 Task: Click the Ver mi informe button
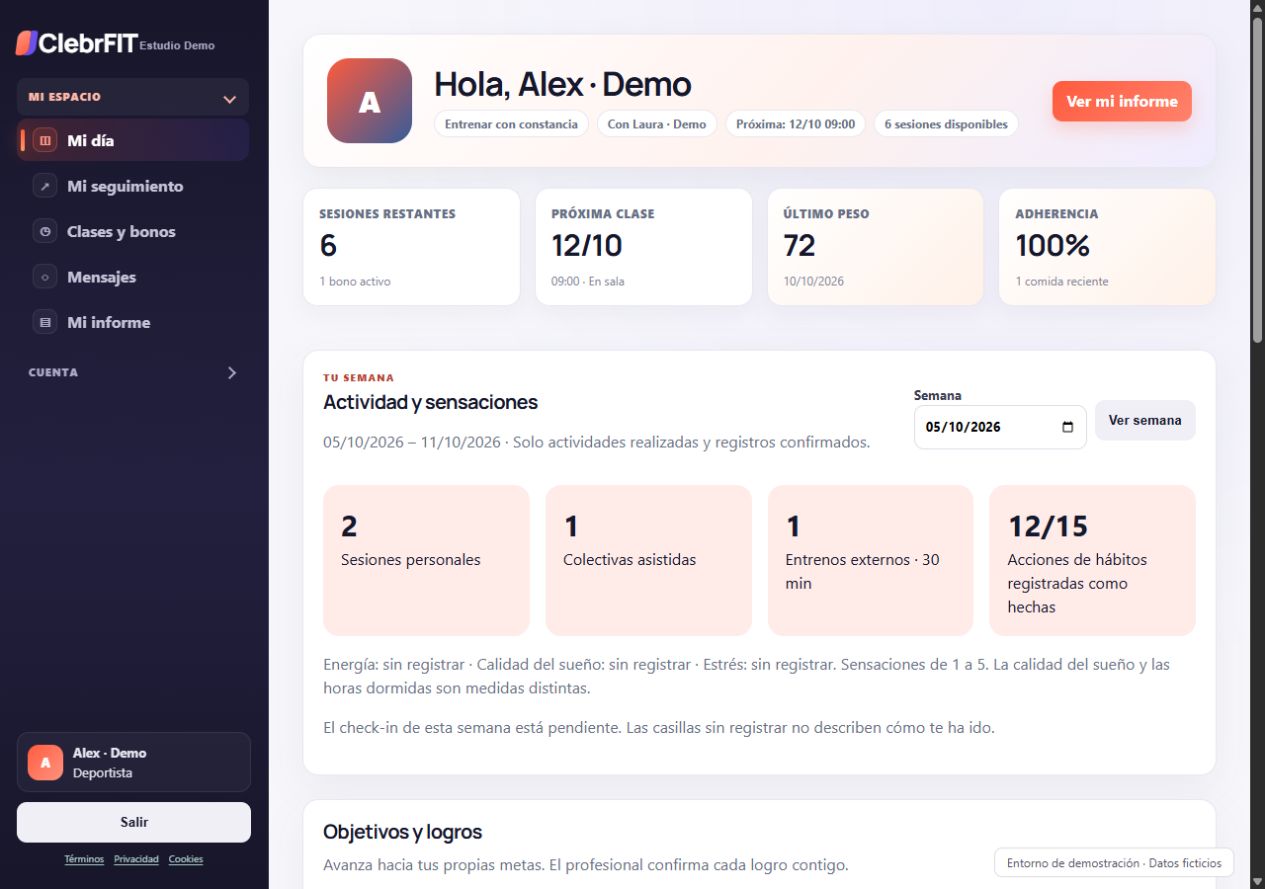point(1122,101)
